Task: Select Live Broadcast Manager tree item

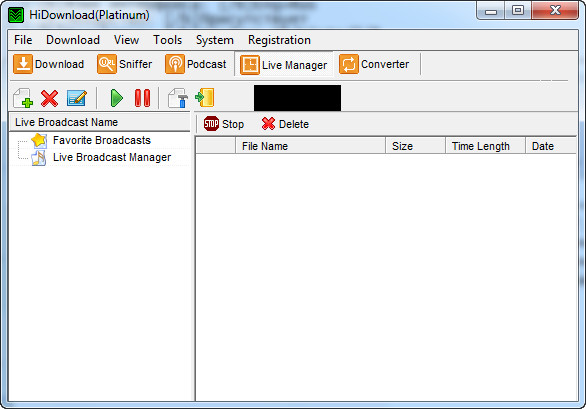Action: 112,157
